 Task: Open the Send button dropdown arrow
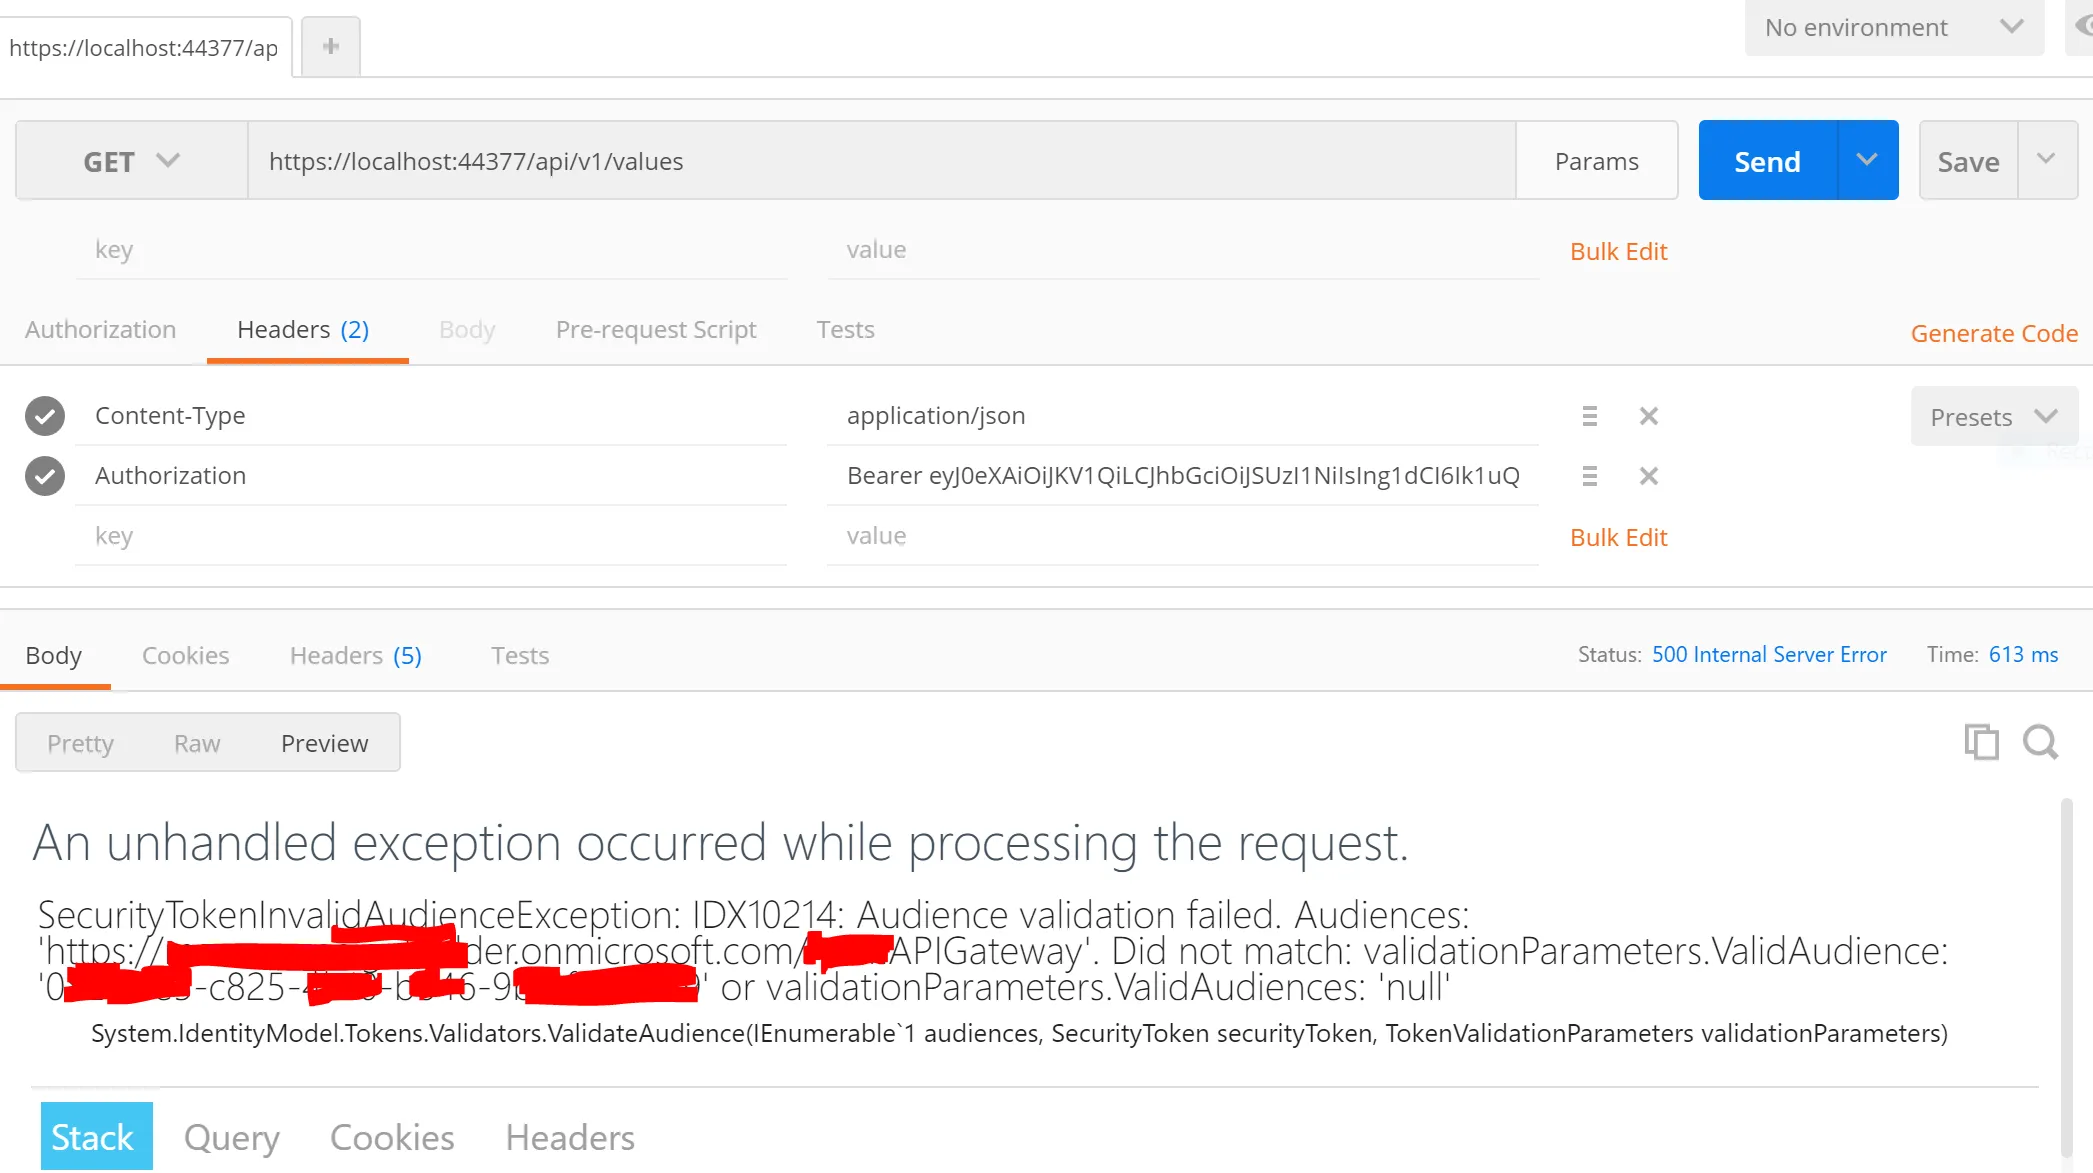pos(1867,160)
